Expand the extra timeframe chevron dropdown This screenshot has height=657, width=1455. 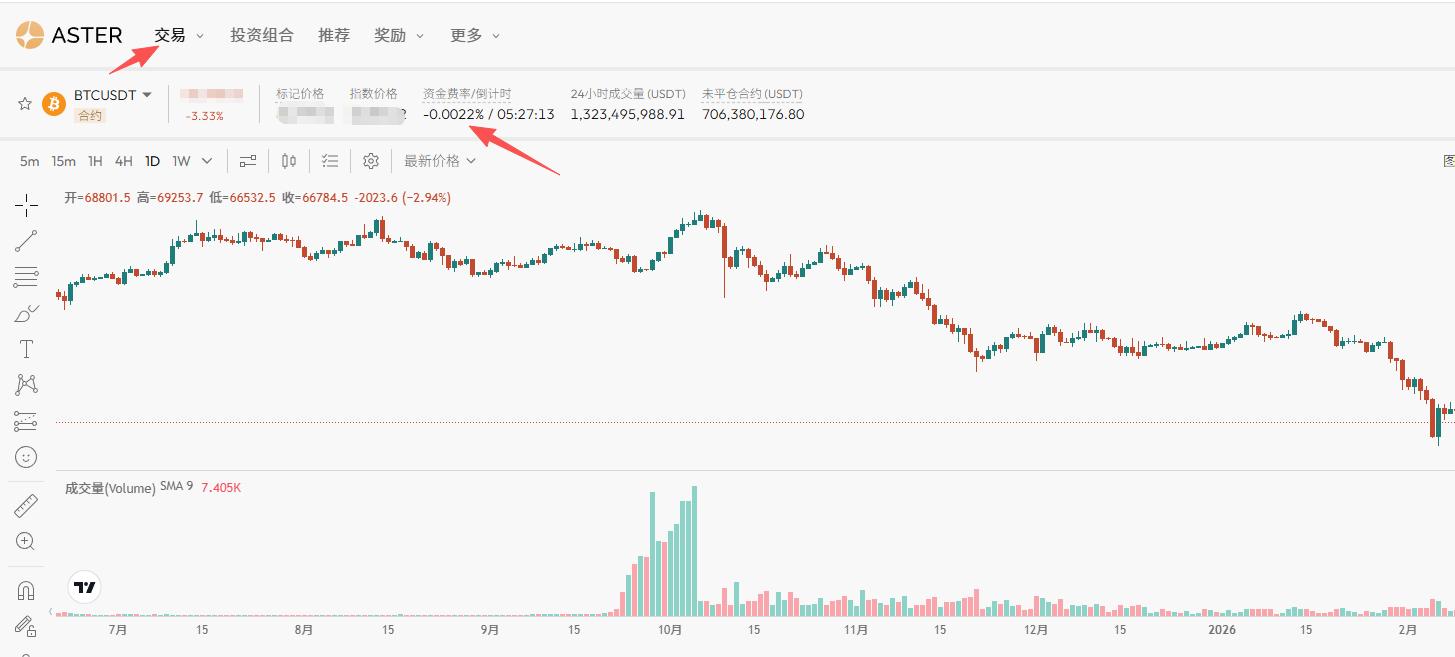207,160
